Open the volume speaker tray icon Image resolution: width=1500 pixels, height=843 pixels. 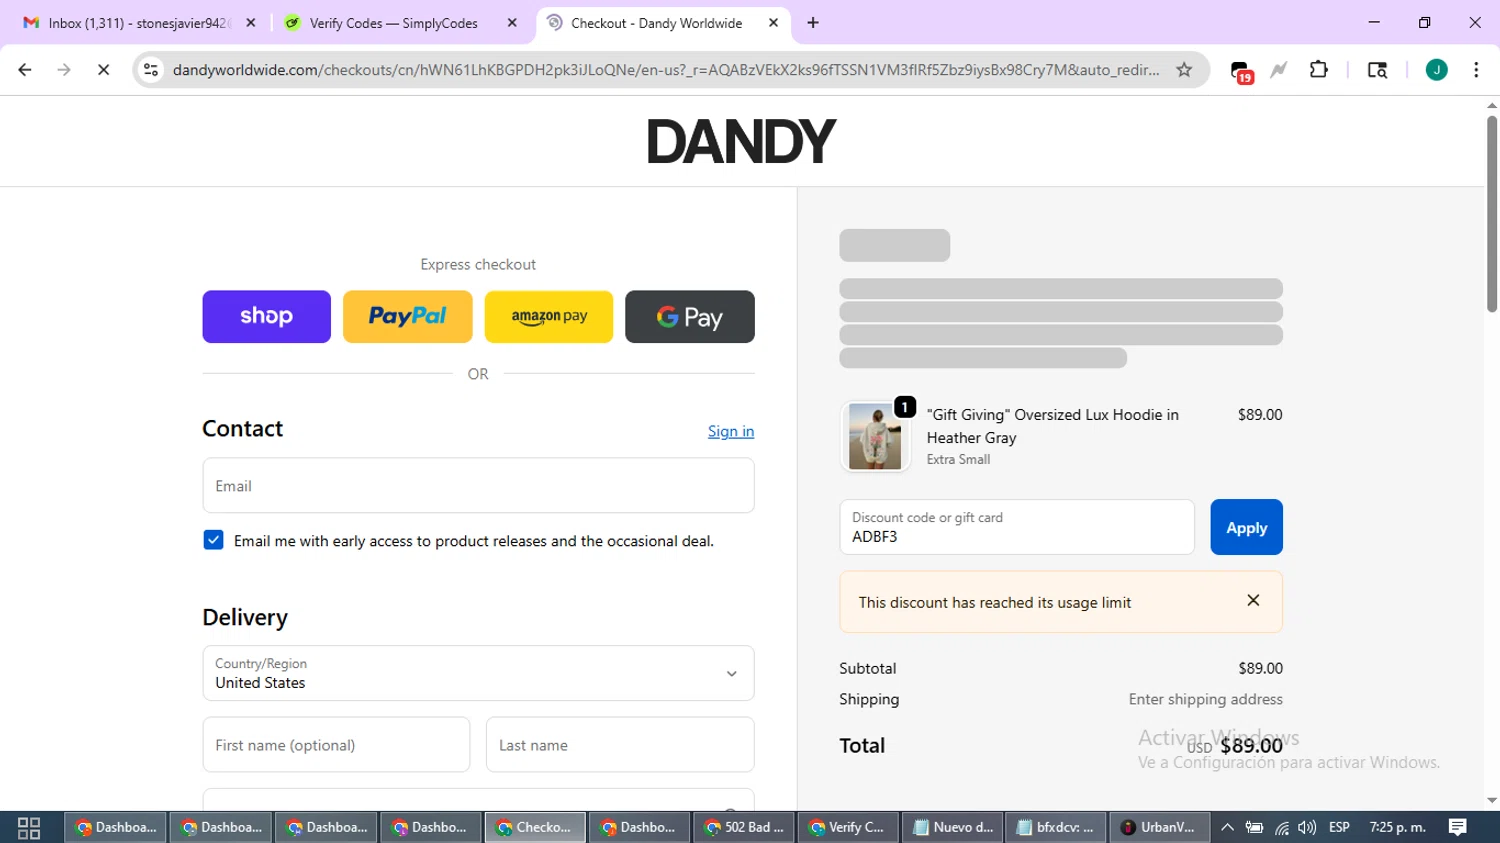click(1307, 827)
